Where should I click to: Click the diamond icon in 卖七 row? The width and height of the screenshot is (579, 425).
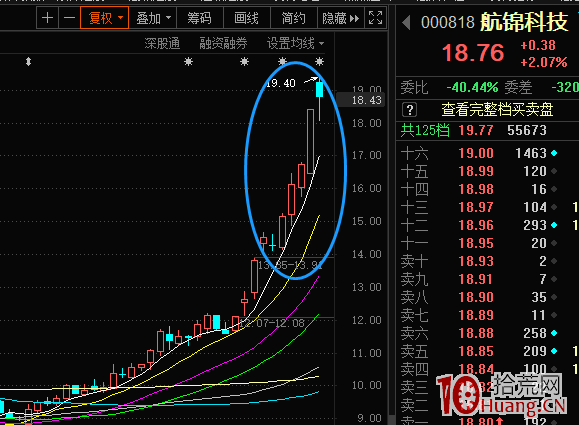coord(554,315)
